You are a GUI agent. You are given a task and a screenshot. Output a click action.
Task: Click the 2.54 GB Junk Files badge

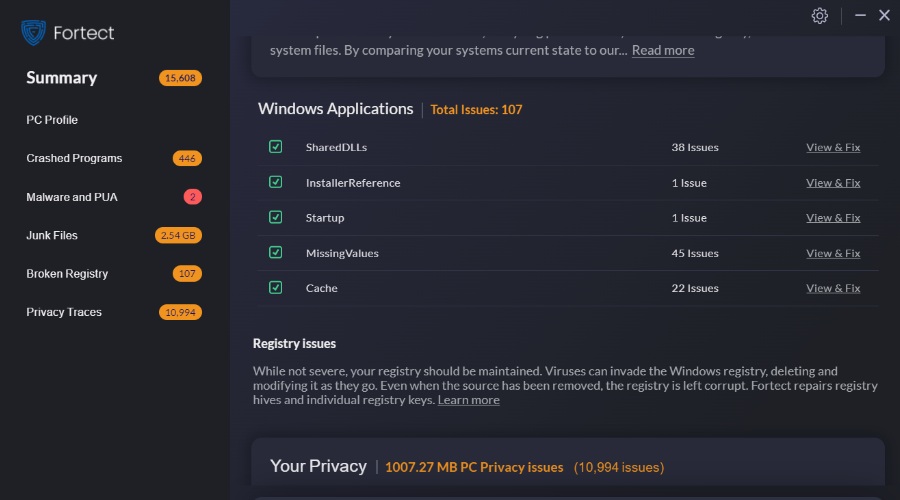(178, 235)
